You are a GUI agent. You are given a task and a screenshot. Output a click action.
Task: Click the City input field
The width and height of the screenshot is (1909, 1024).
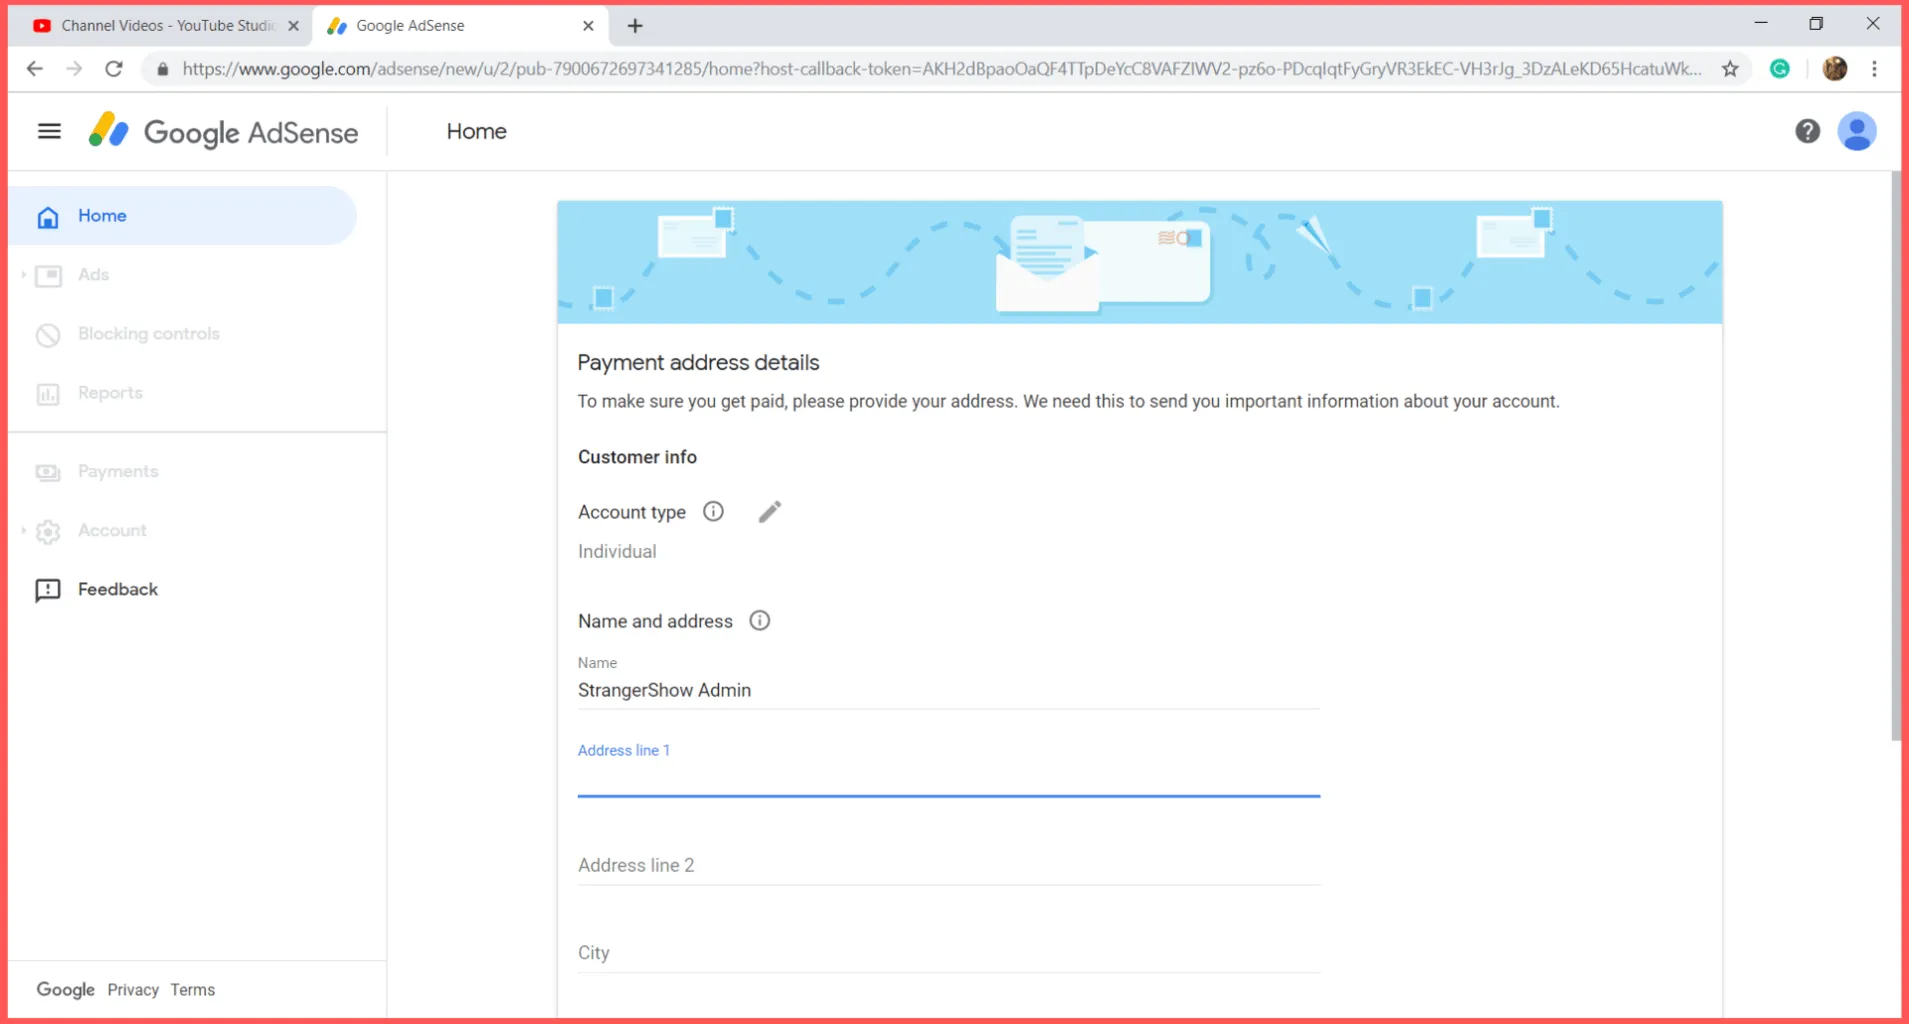(948, 953)
